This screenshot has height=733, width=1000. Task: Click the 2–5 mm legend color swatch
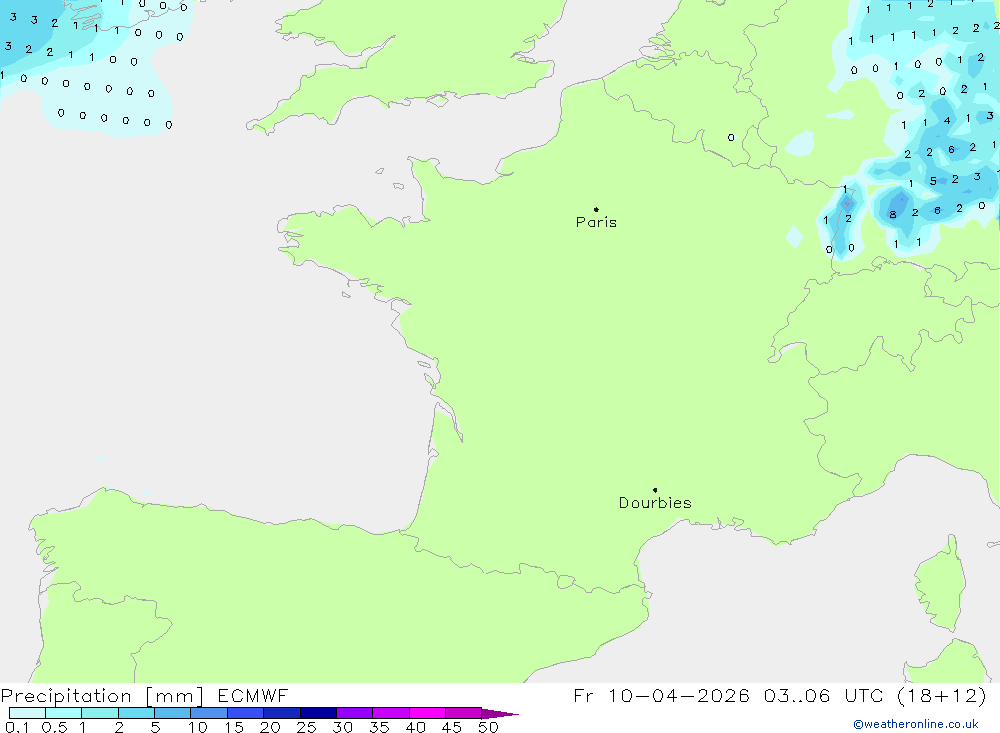pyautogui.click(x=136, y=713)
